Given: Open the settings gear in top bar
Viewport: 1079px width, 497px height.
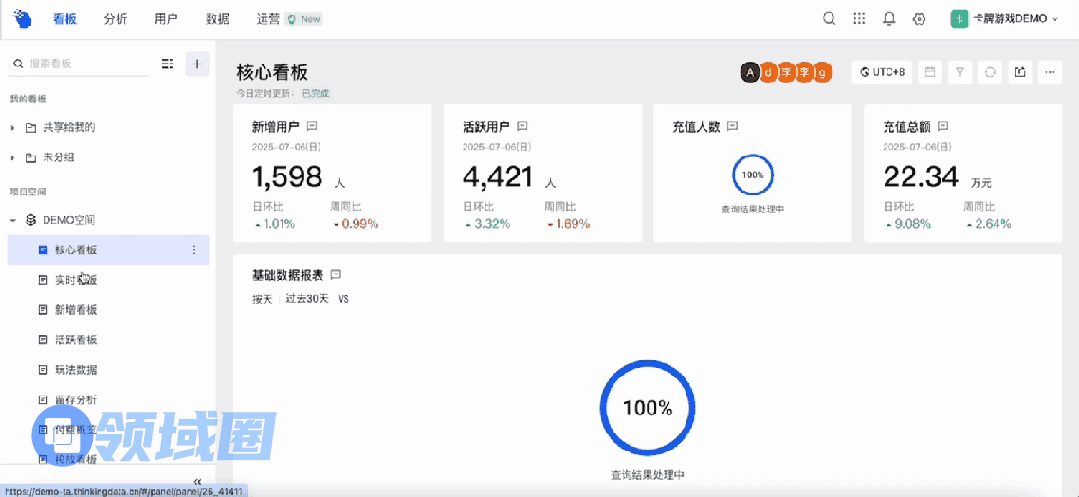Looking at the screenshot, I should 919,19.
